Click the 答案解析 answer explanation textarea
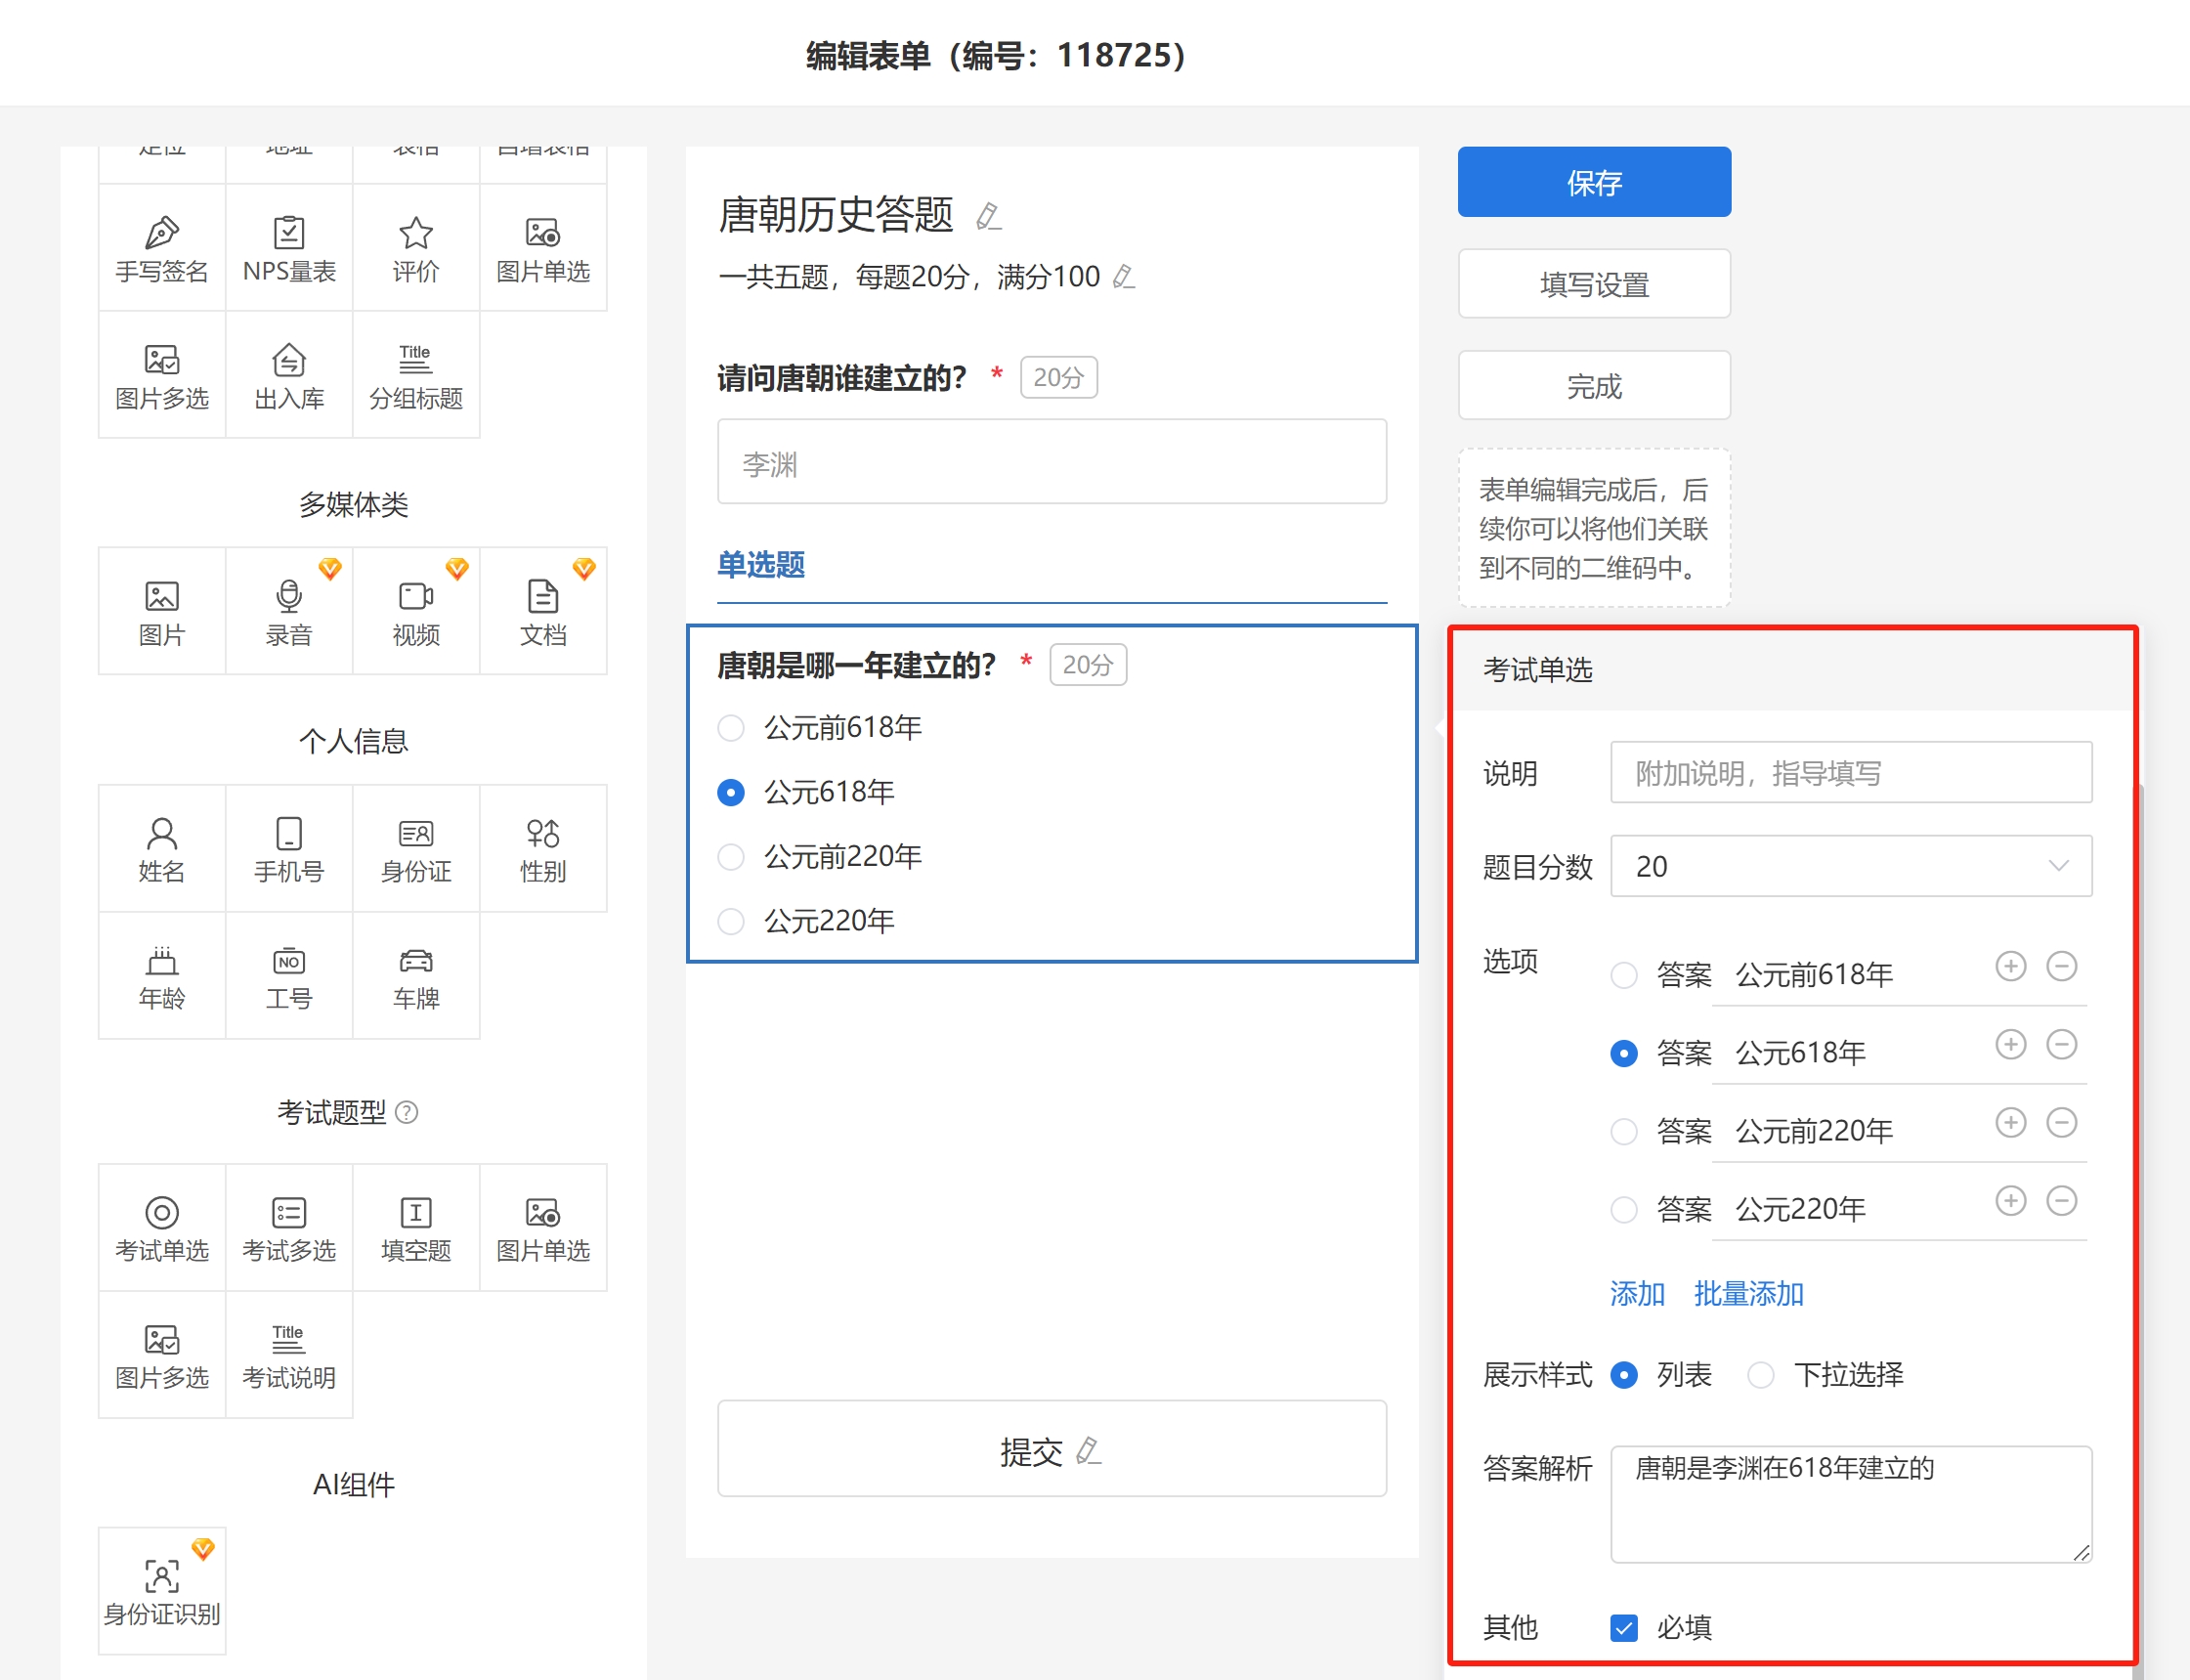Image resolution: width=2190 pixels, height=1680 pixels. [x=1850, y=1503]
